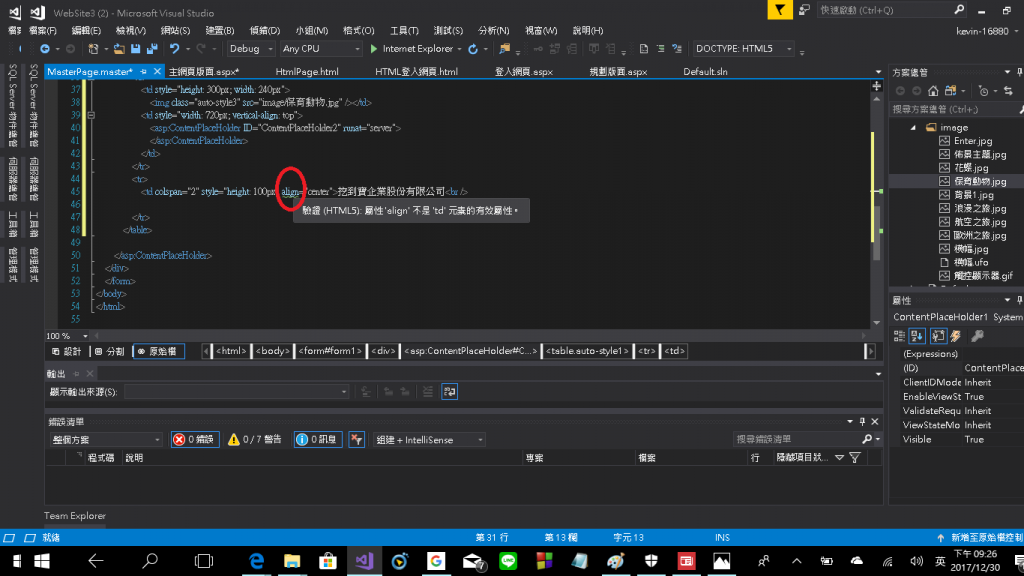1024x576 pixels.
Task: Select 保育動物.jpg in Solution Explorer
Action: 980,182
